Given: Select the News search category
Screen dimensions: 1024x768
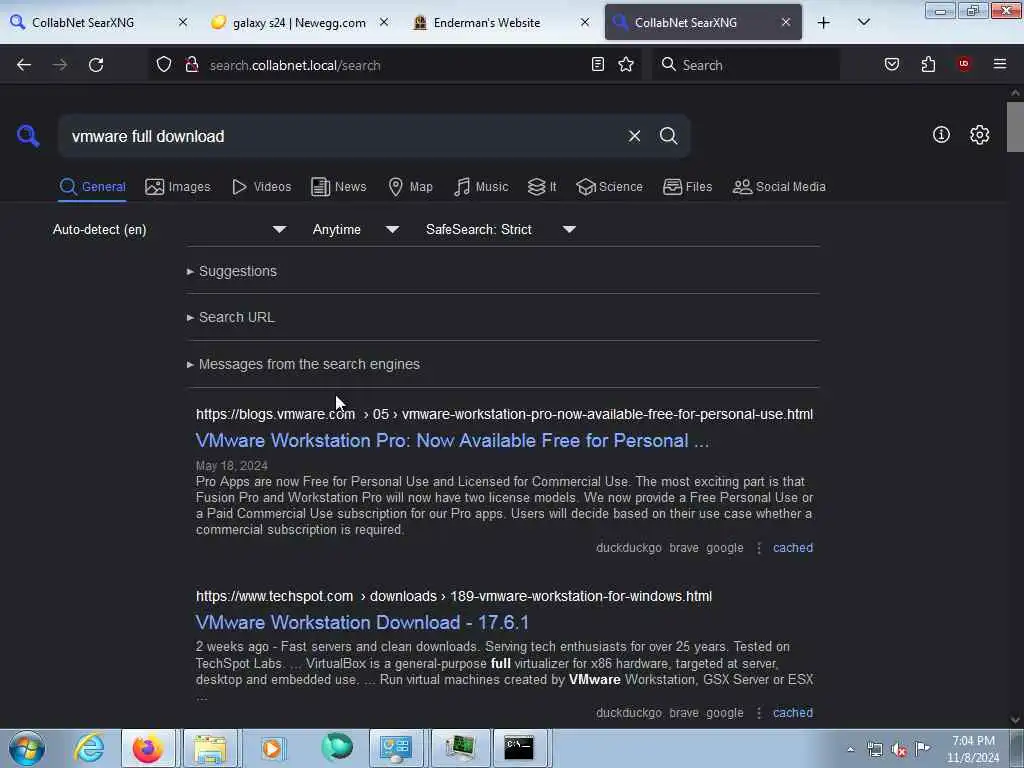Looking at the screenshot, I should point(338,187).
